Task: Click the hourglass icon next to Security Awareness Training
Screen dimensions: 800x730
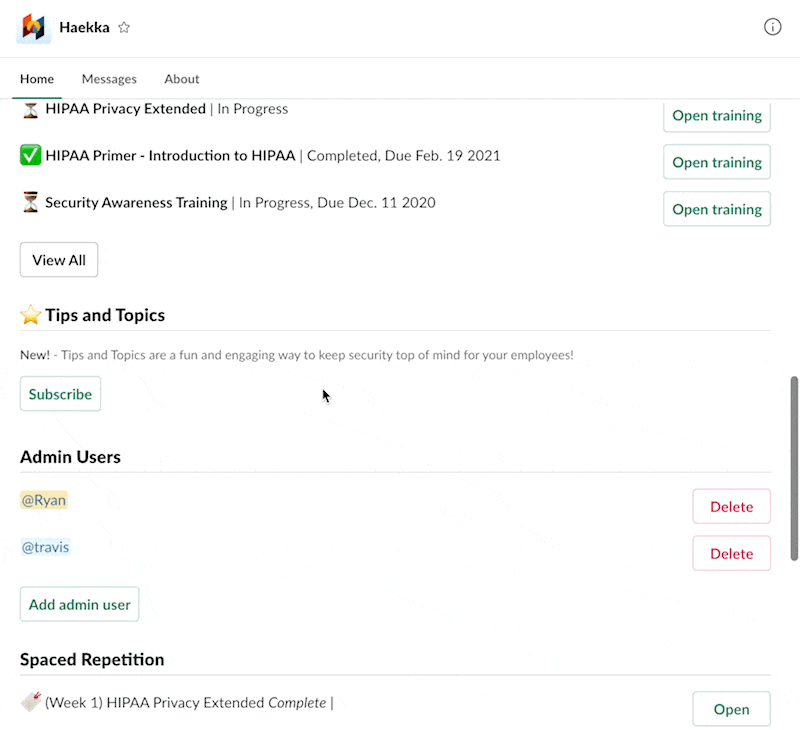Action: (x=30, y=202)
